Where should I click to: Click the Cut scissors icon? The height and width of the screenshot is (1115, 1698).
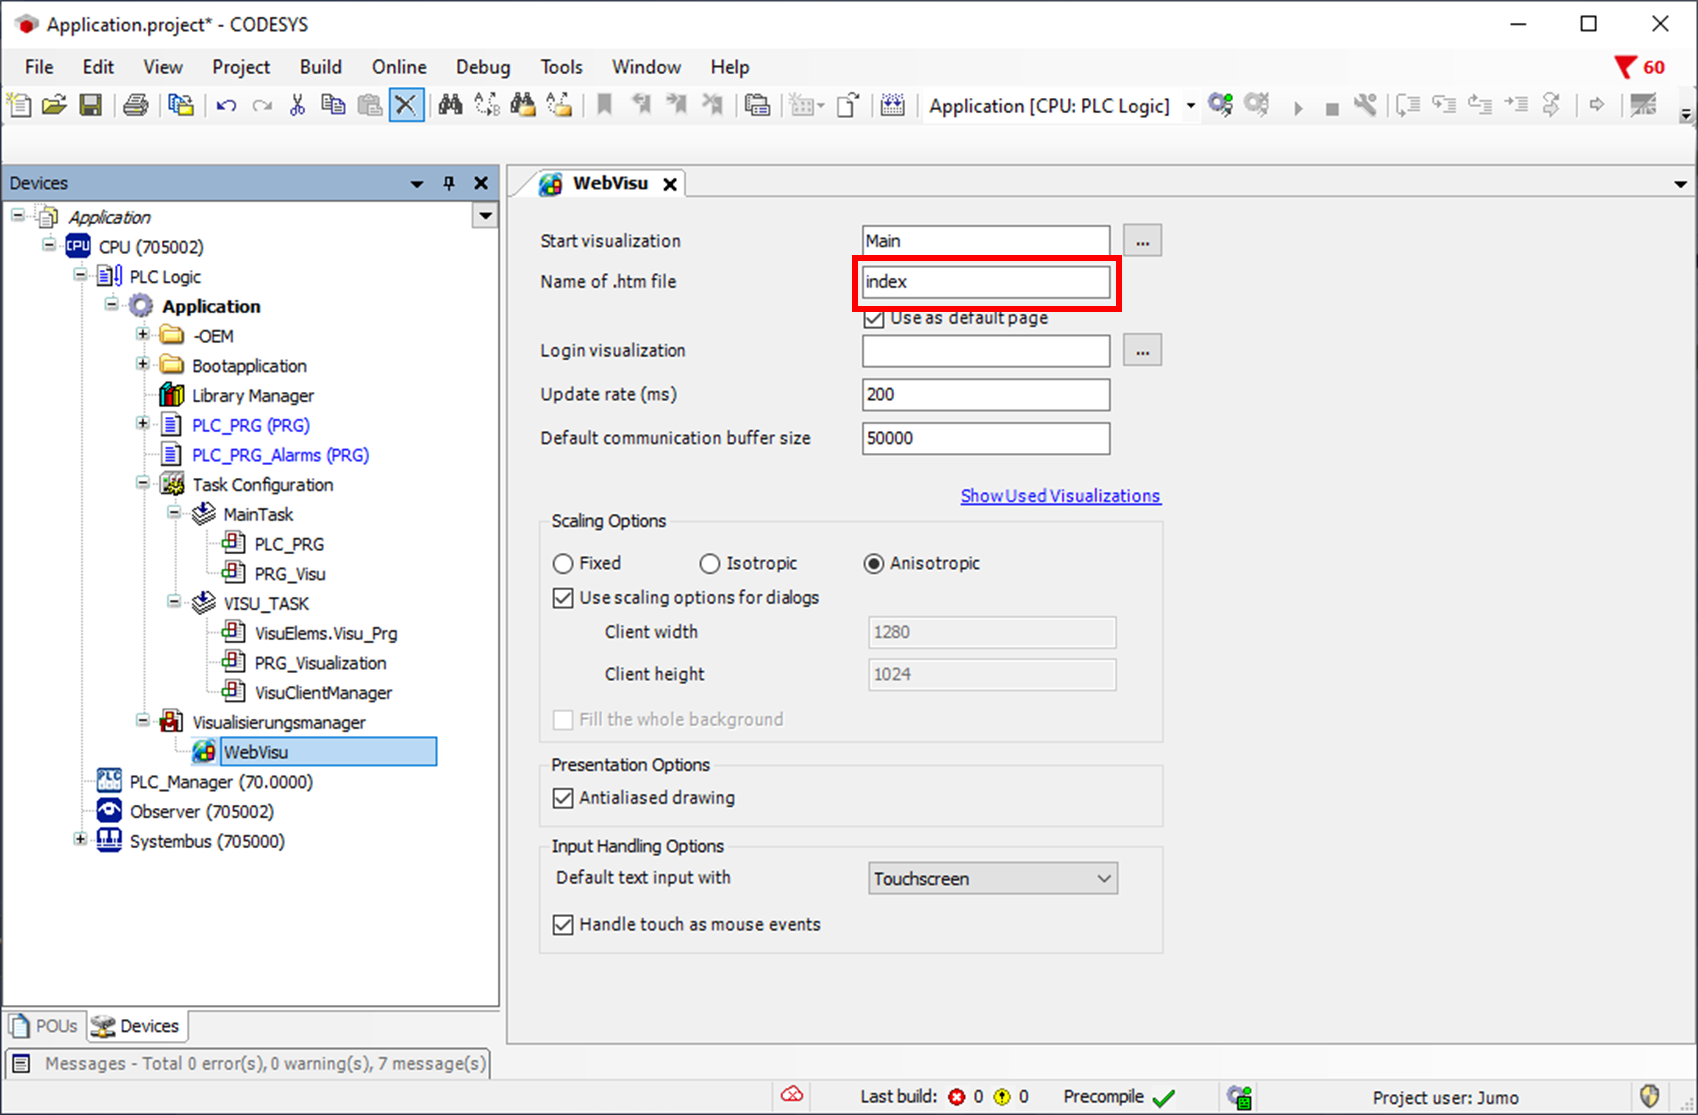click(297, 105)
